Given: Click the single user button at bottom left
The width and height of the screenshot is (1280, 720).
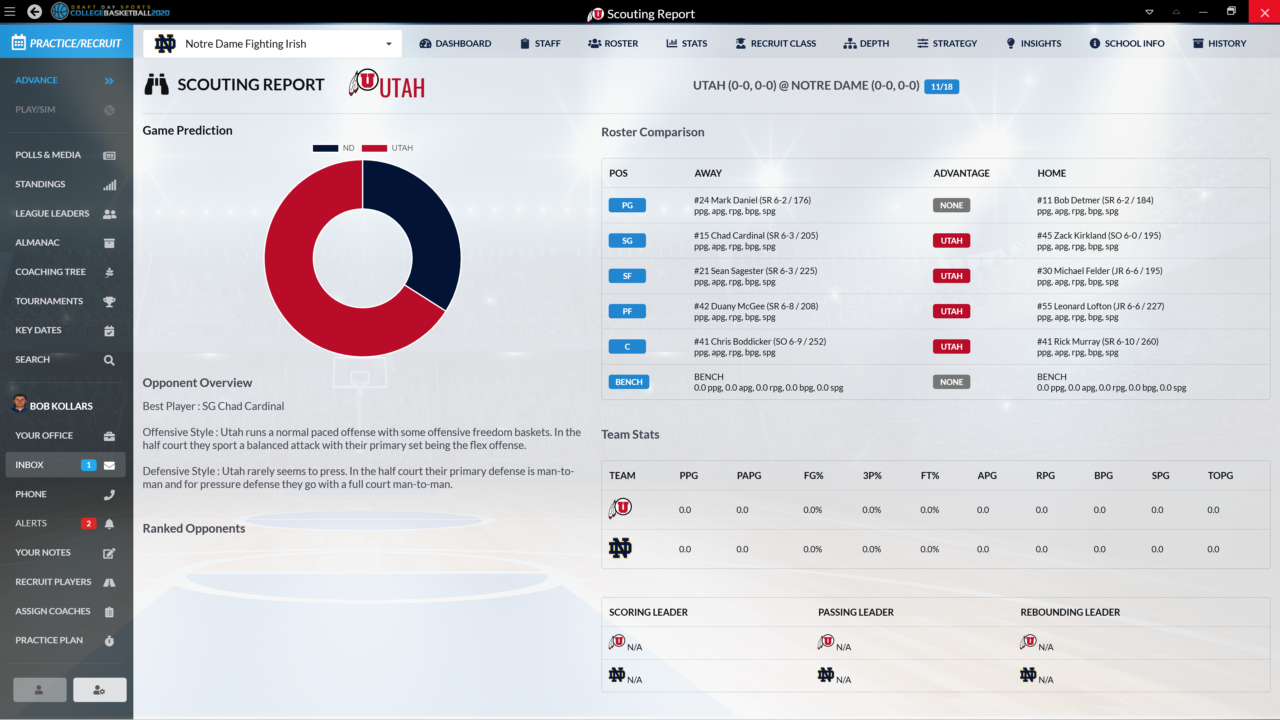Looking at the screenshot, I should click(x=40, y=689).
